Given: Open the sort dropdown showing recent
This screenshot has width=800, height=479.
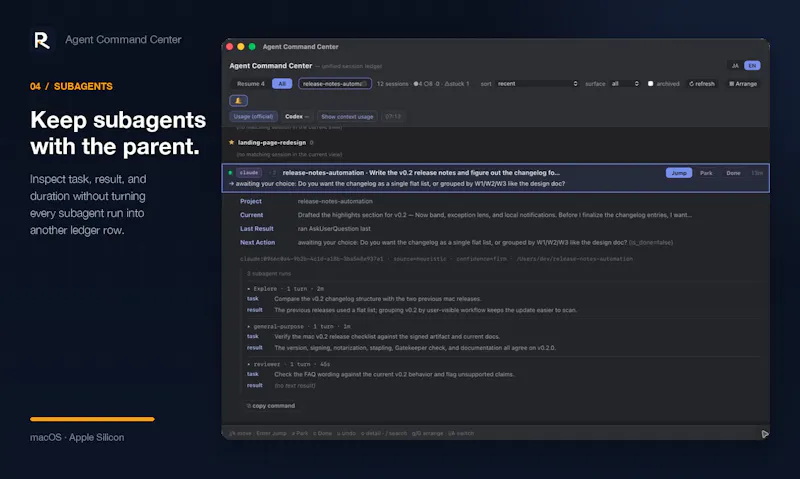Looking at the screenshot, I should [x=537, y=84].
